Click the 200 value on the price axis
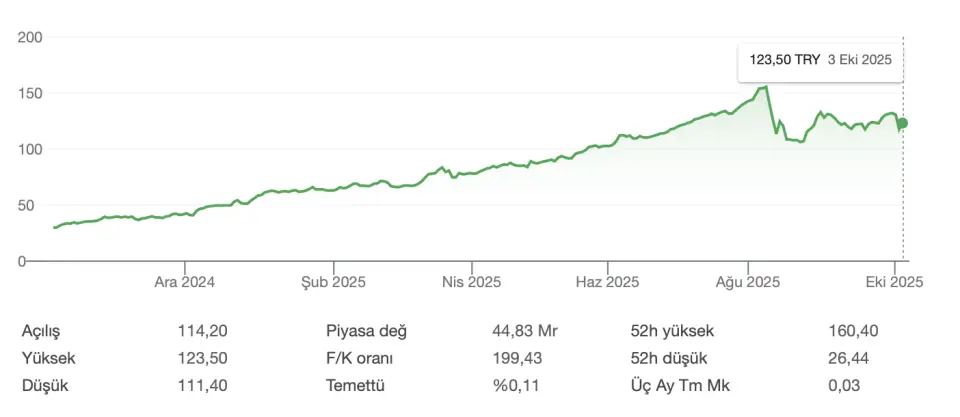Screen dimensions: 960x417 (30, 37)
